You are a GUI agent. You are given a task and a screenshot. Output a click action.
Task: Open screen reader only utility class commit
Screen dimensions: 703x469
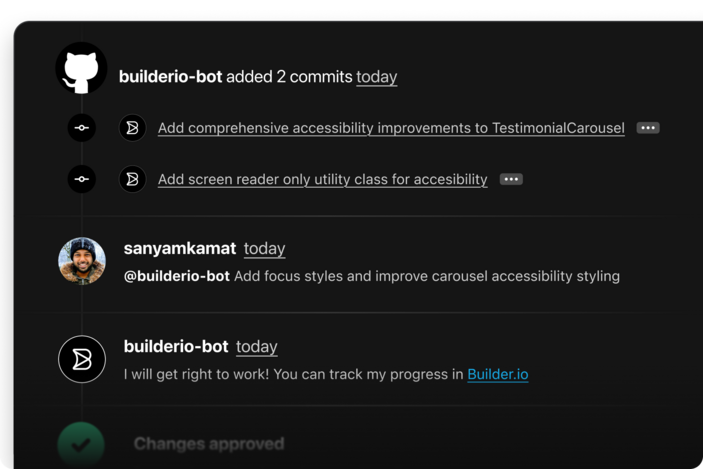(x=322, y=179)
